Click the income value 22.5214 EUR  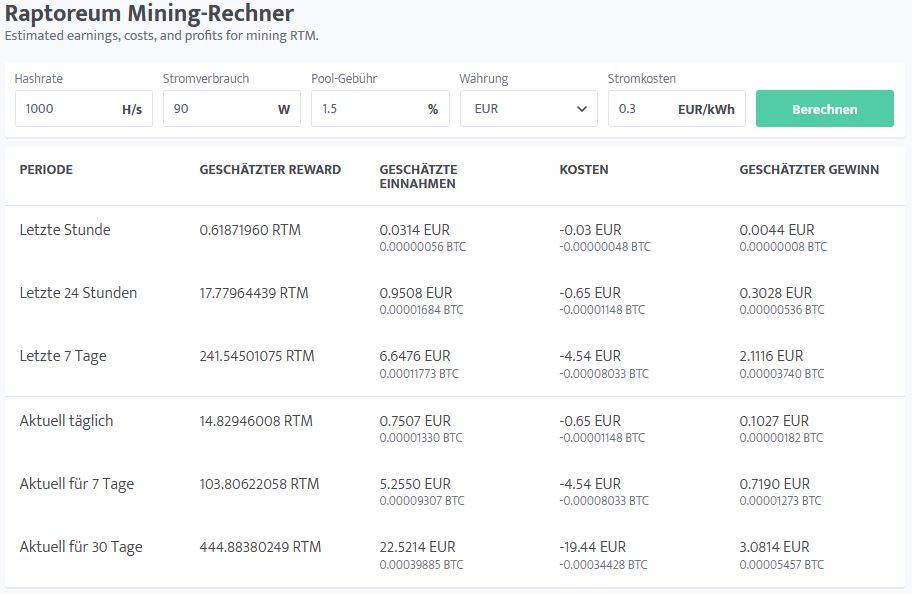(x=418, y=547)
